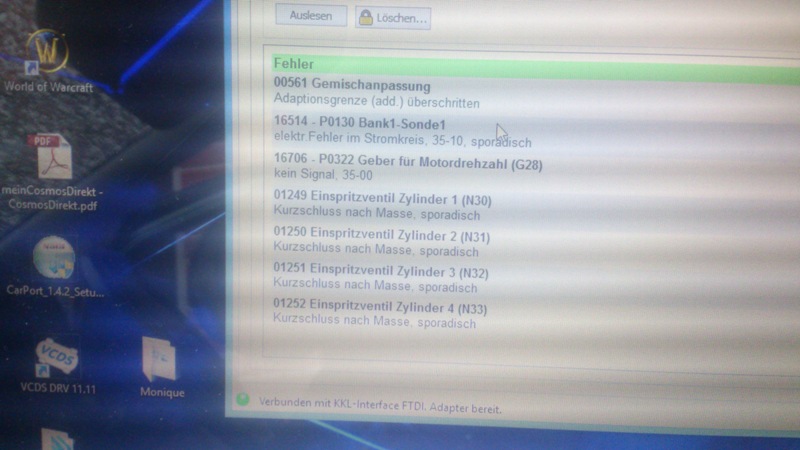Open the VCDS DRV 11.11 shortcut
Viewport: 800px width, 450px height.
(56, 358)
